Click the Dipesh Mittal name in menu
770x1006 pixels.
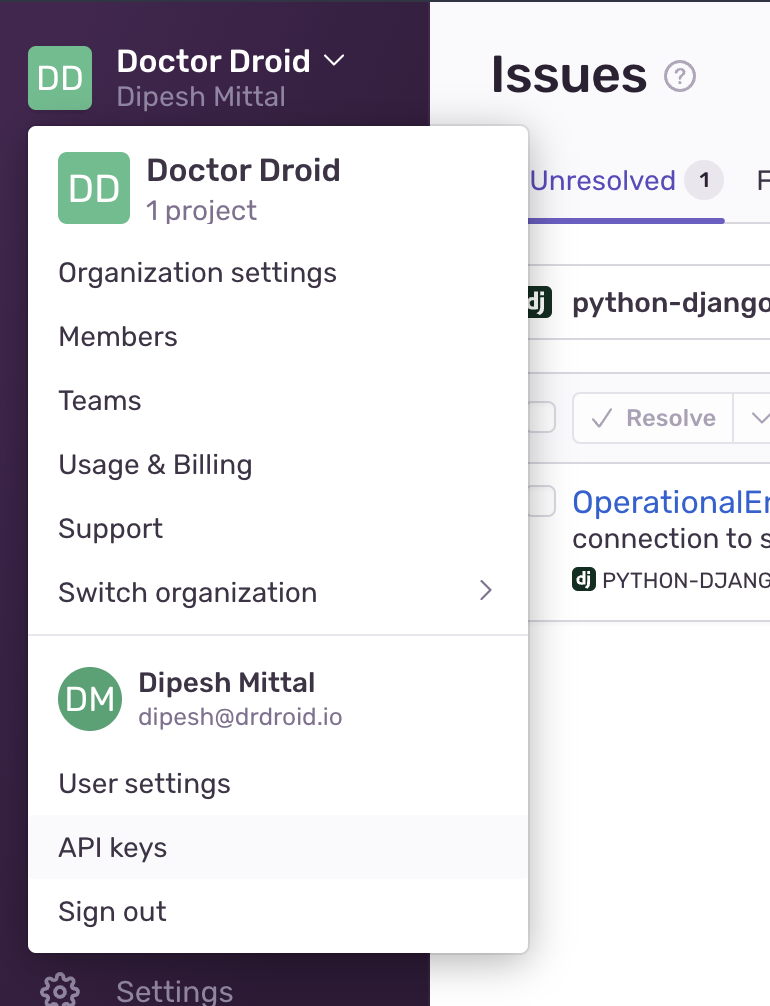[x=227, y=683]
